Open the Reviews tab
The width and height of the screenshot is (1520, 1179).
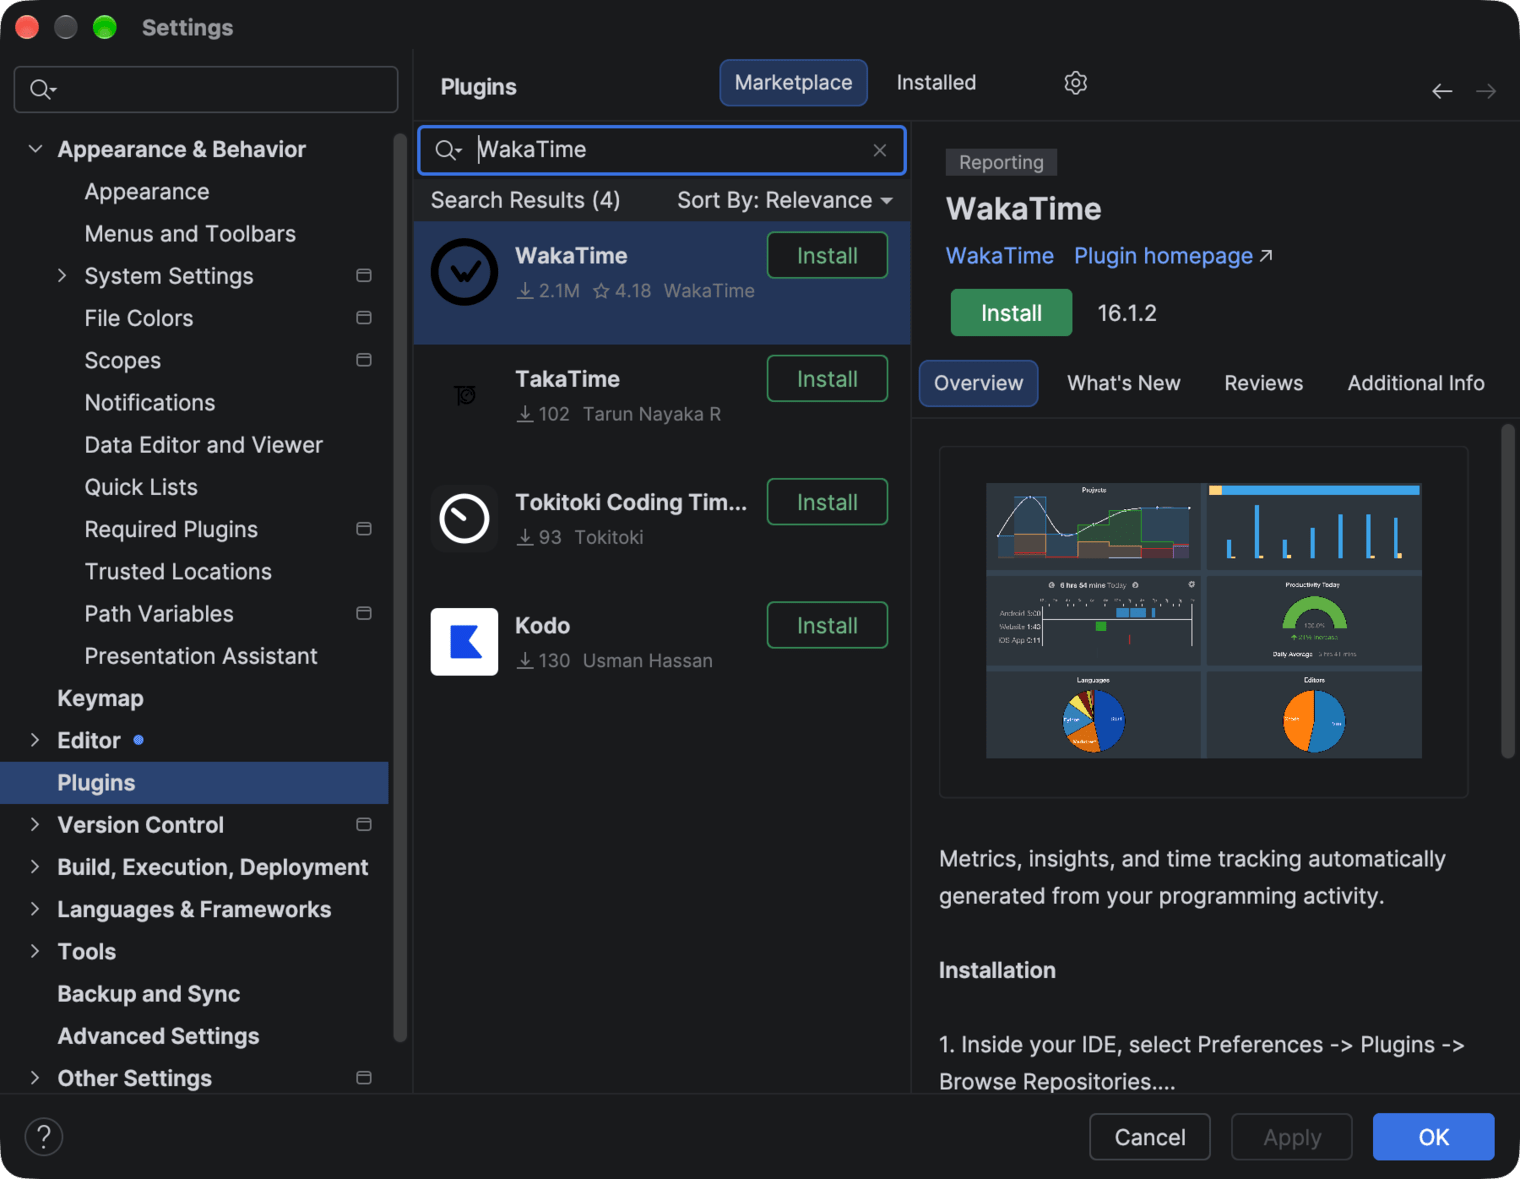point(1264,383)
